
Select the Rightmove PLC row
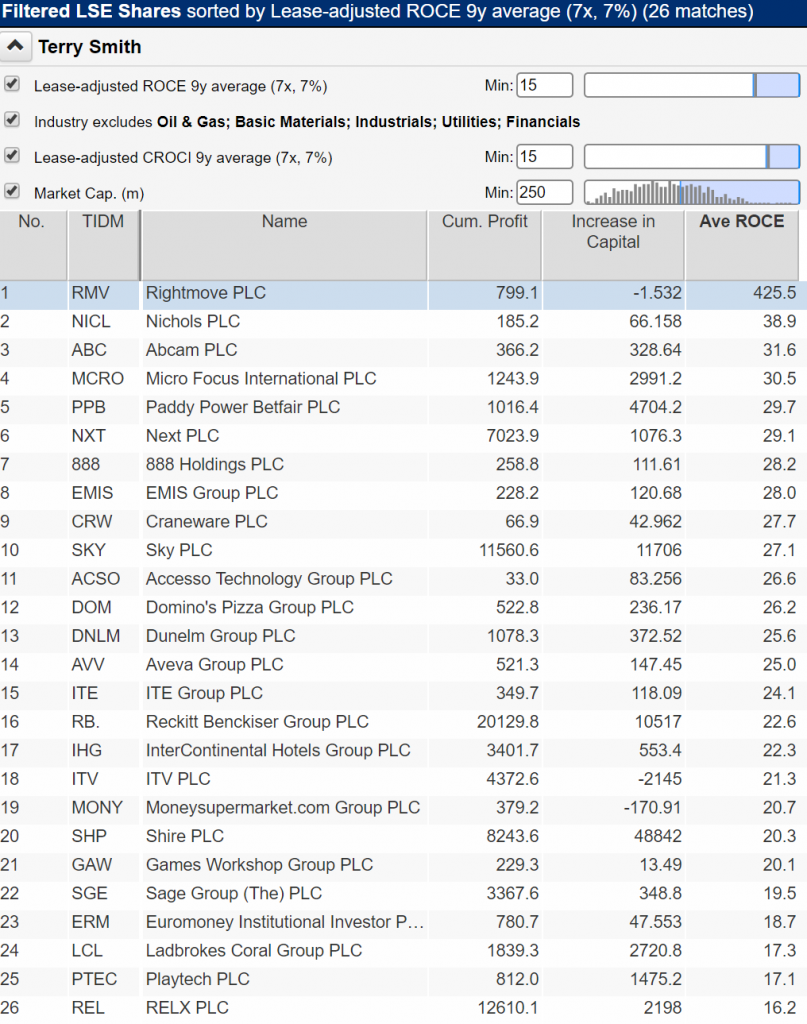tap(404, 293)
